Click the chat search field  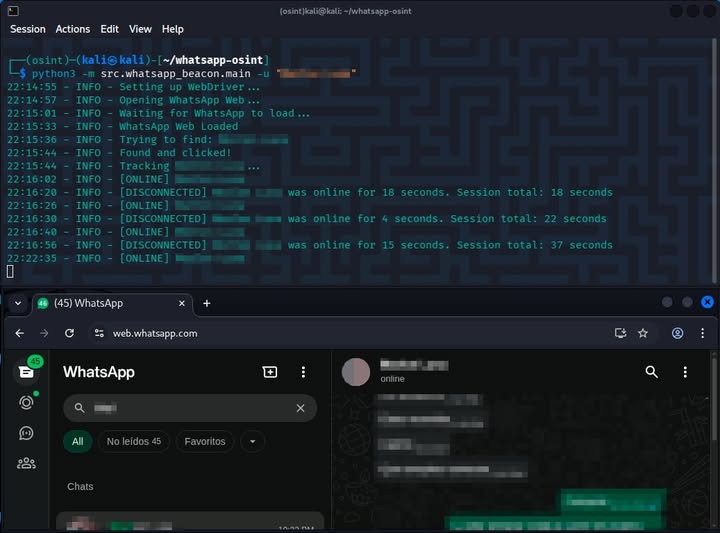190,408
